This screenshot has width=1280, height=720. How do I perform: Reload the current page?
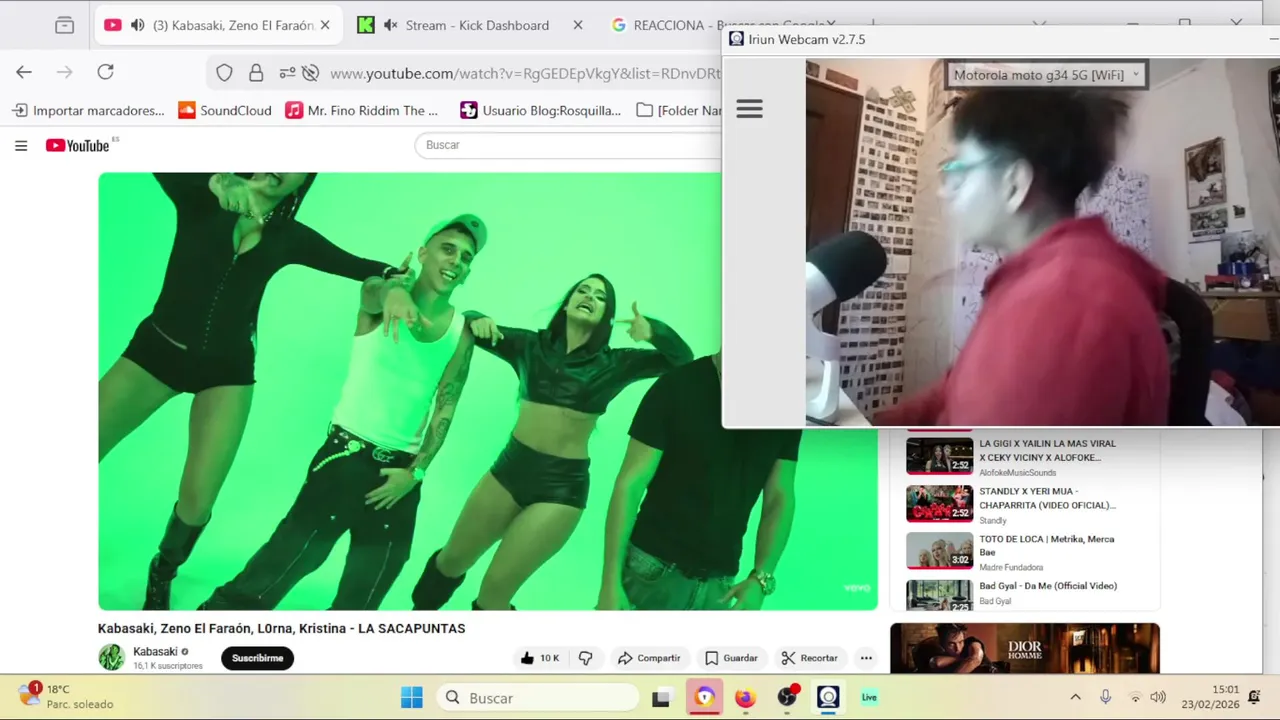105,72
